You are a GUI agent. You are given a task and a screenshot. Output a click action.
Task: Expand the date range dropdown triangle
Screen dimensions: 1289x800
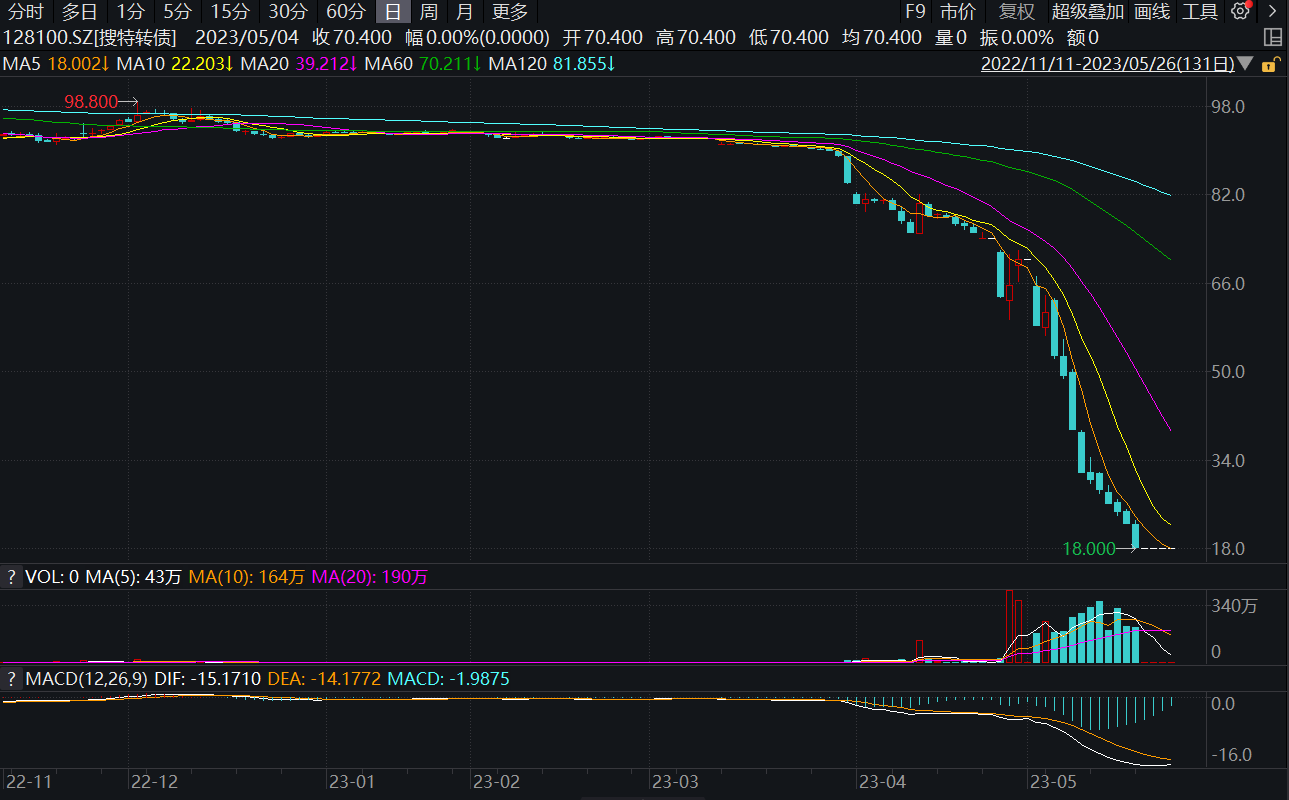(1245, 64)
